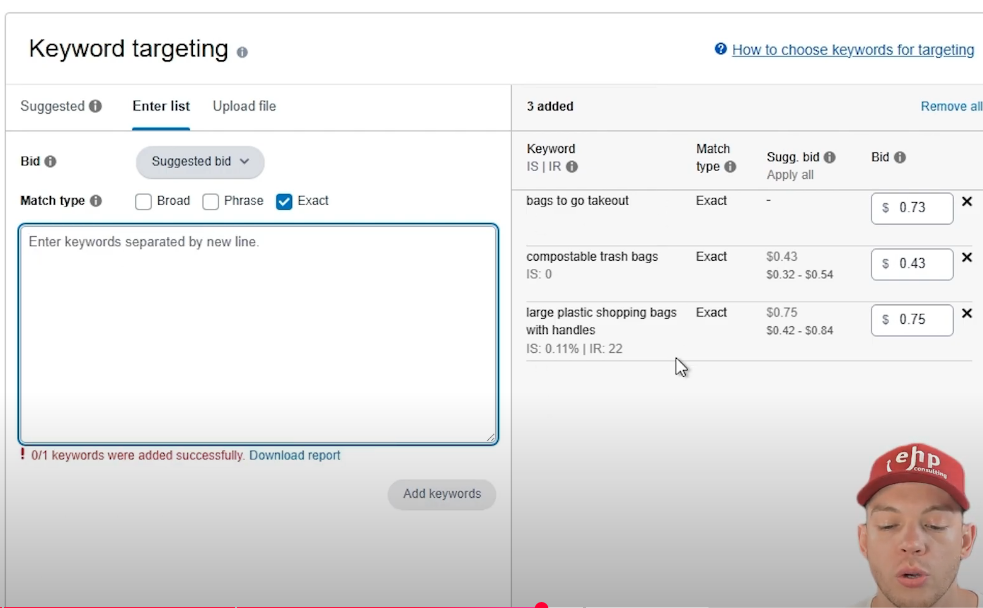Click the IS | IR info icon in keyword column
The height and width of the screenshot is (608, 983).
572,166
